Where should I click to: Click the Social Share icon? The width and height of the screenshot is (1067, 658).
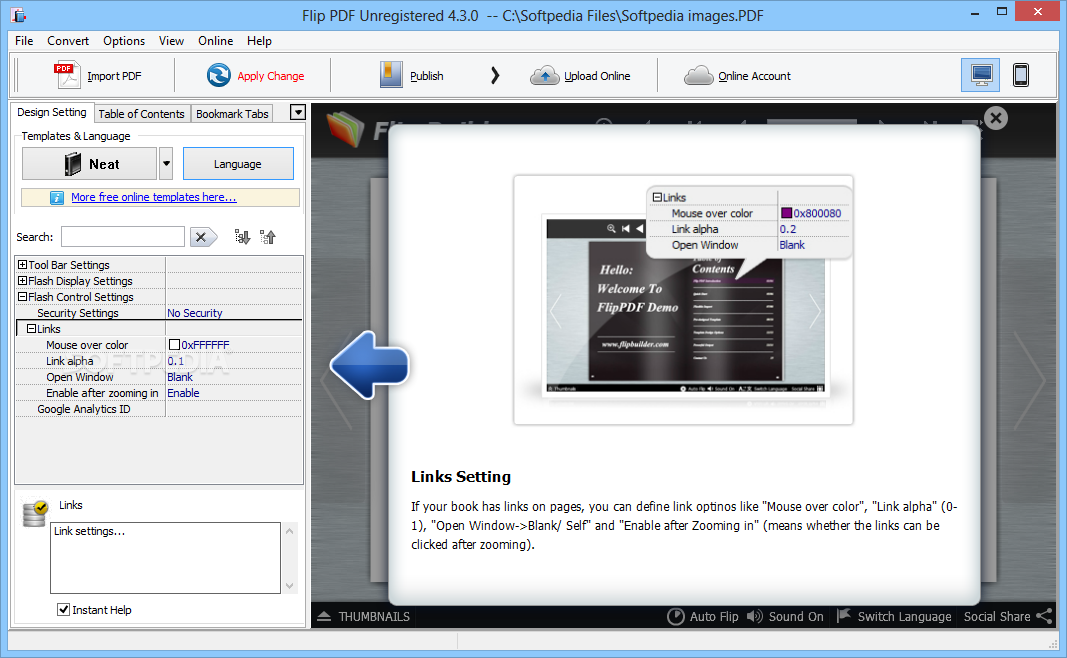tap(1044, 616)
